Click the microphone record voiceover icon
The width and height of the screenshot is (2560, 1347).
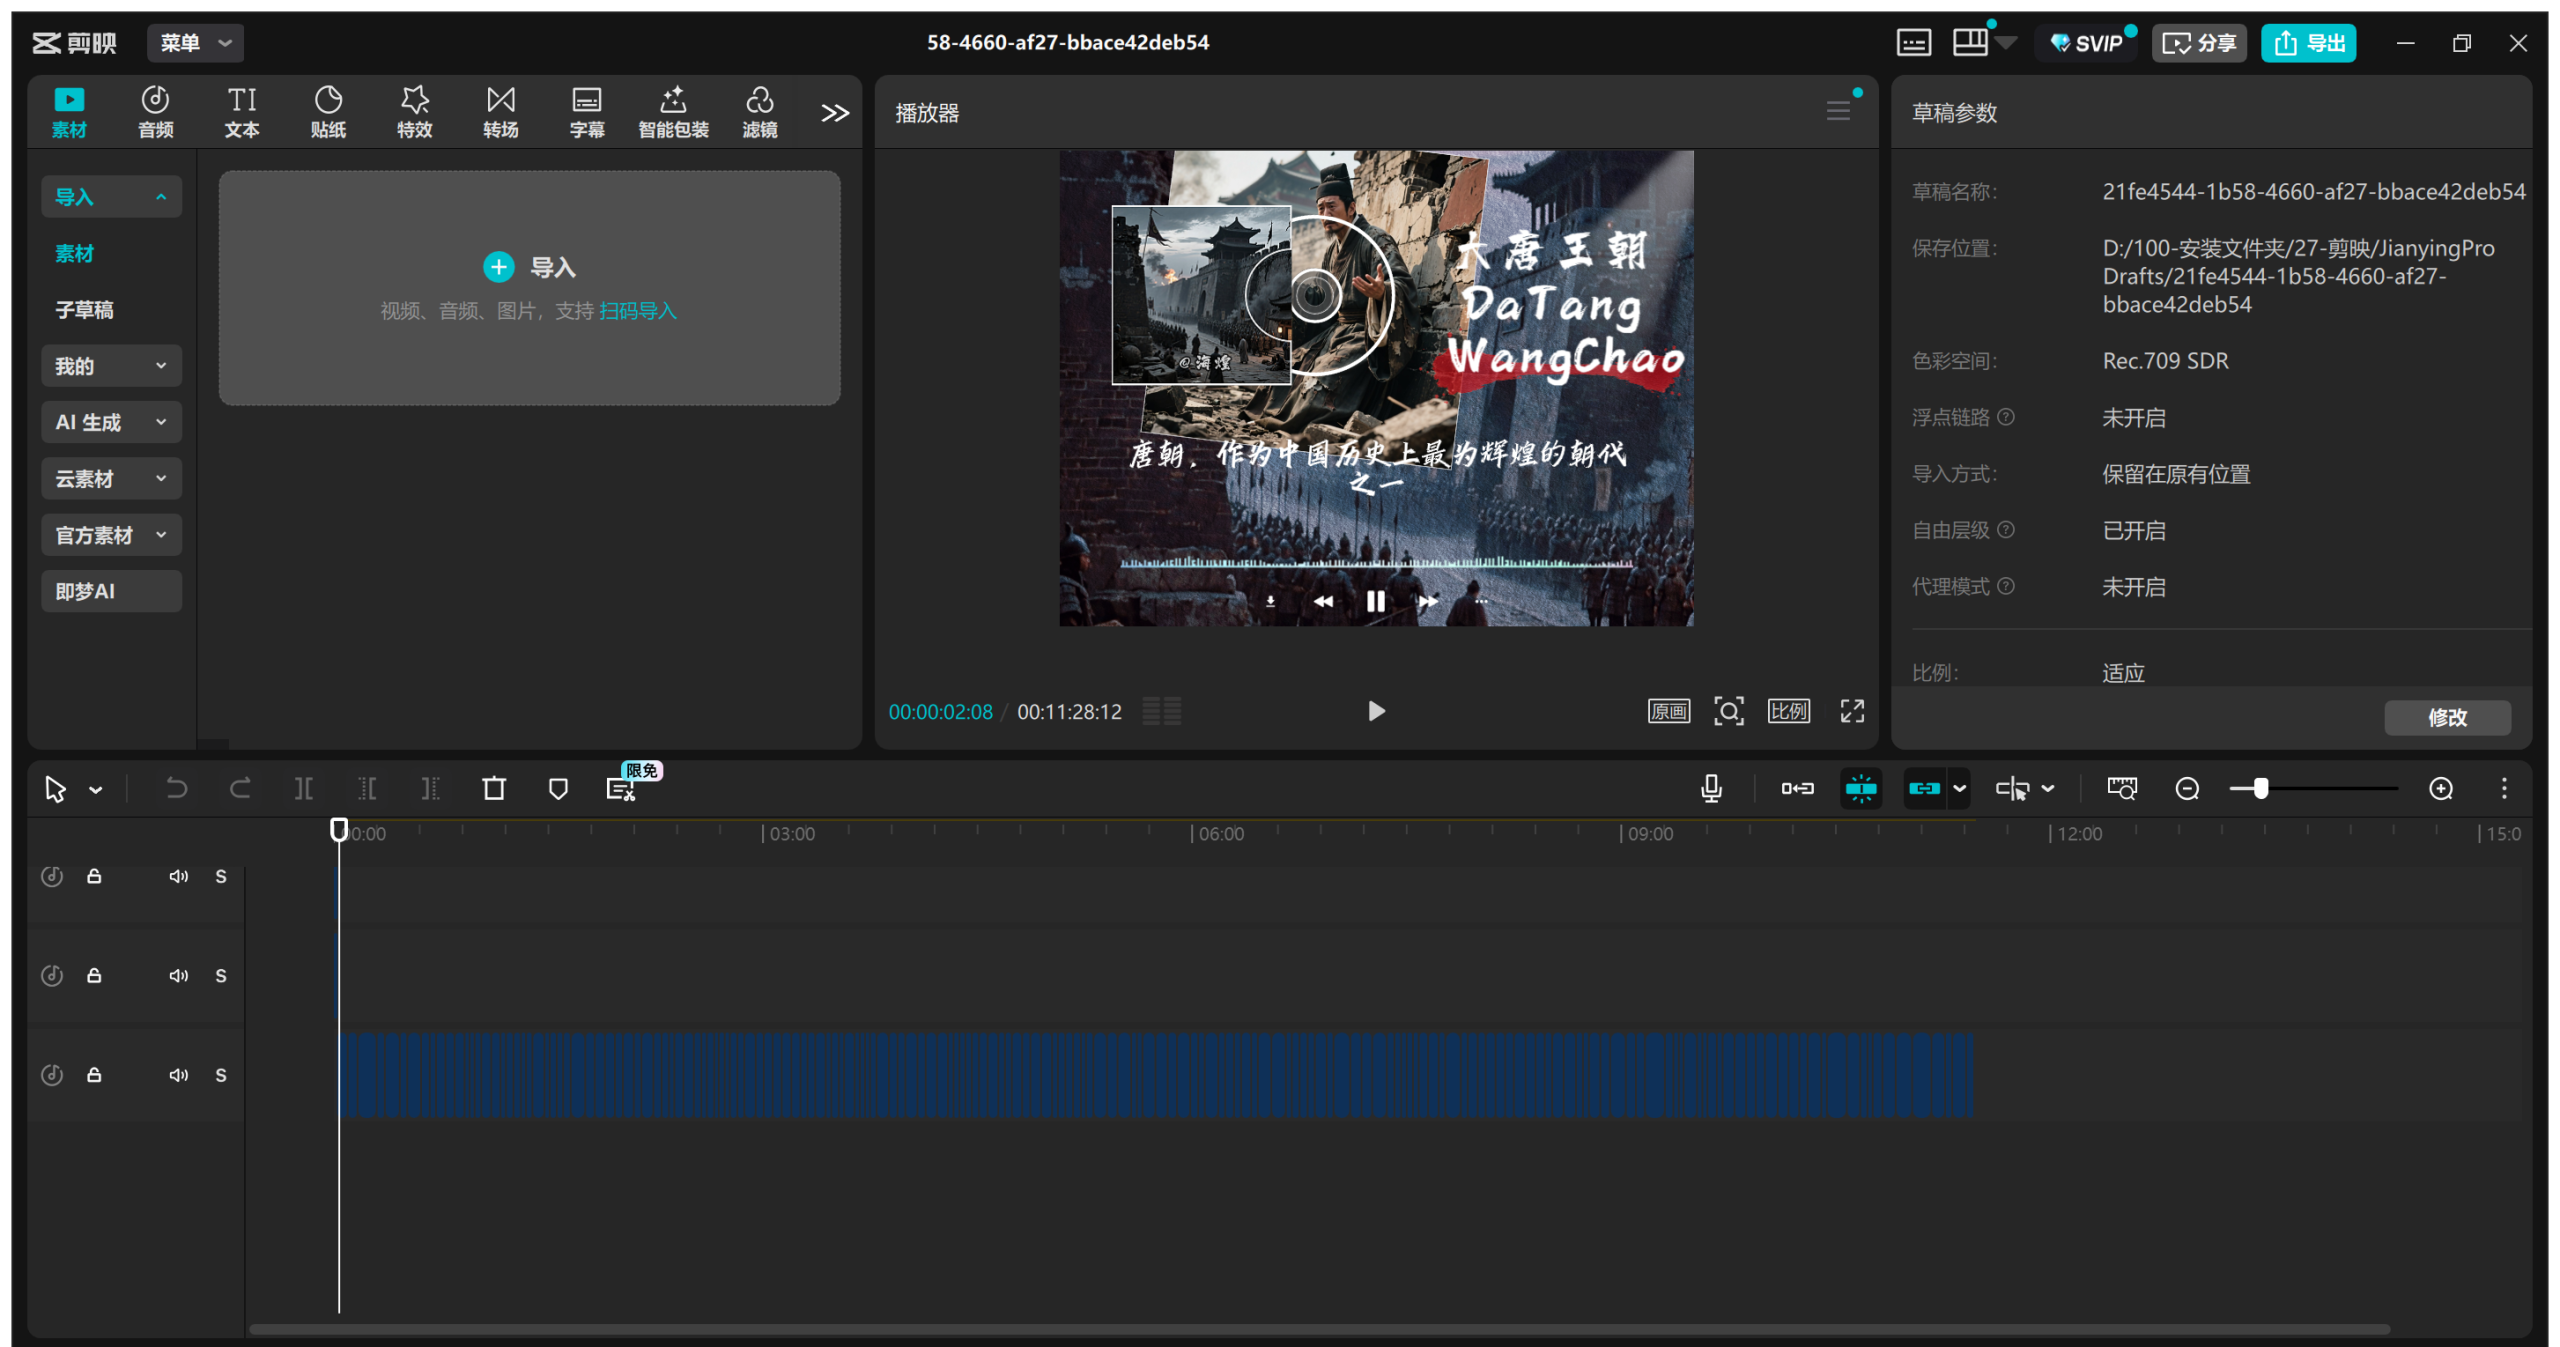click(1711, 788)
